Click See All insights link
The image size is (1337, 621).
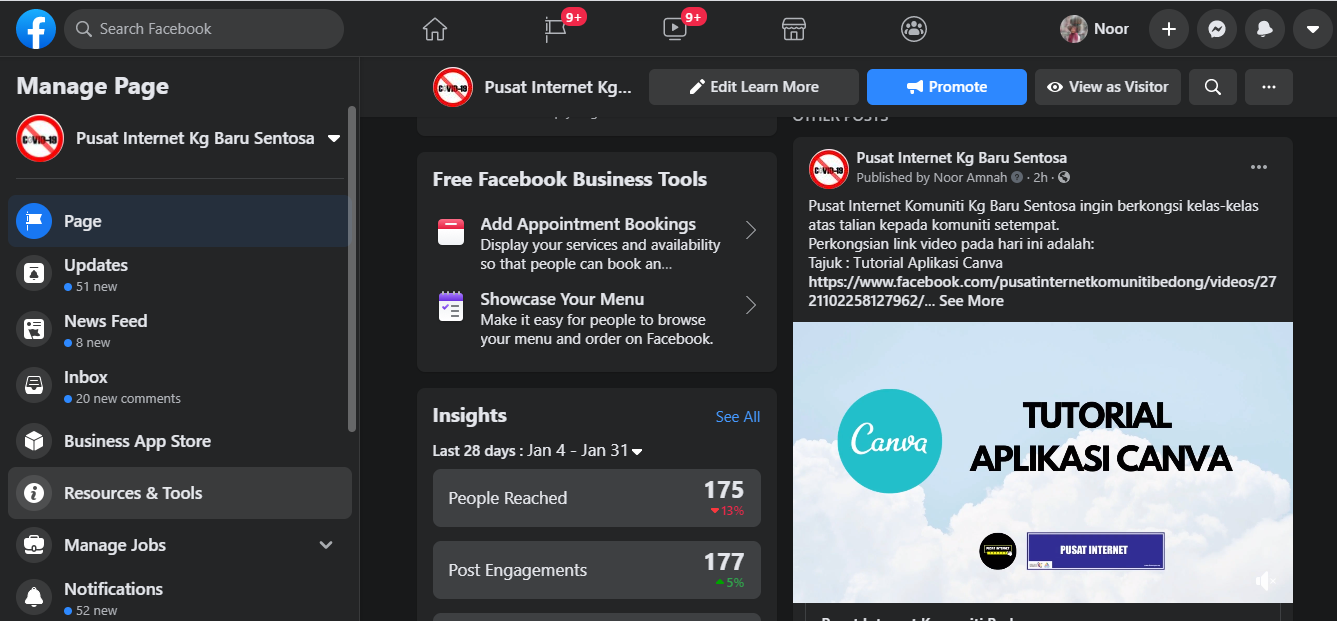click(737, 417)
